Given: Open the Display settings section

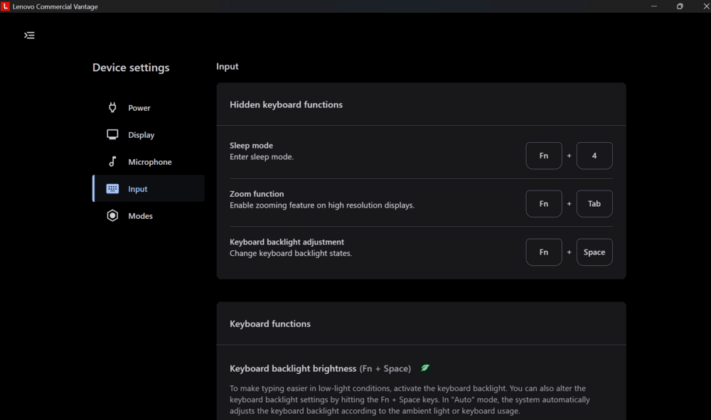Looking at the screenshot, I should [149, 135].
